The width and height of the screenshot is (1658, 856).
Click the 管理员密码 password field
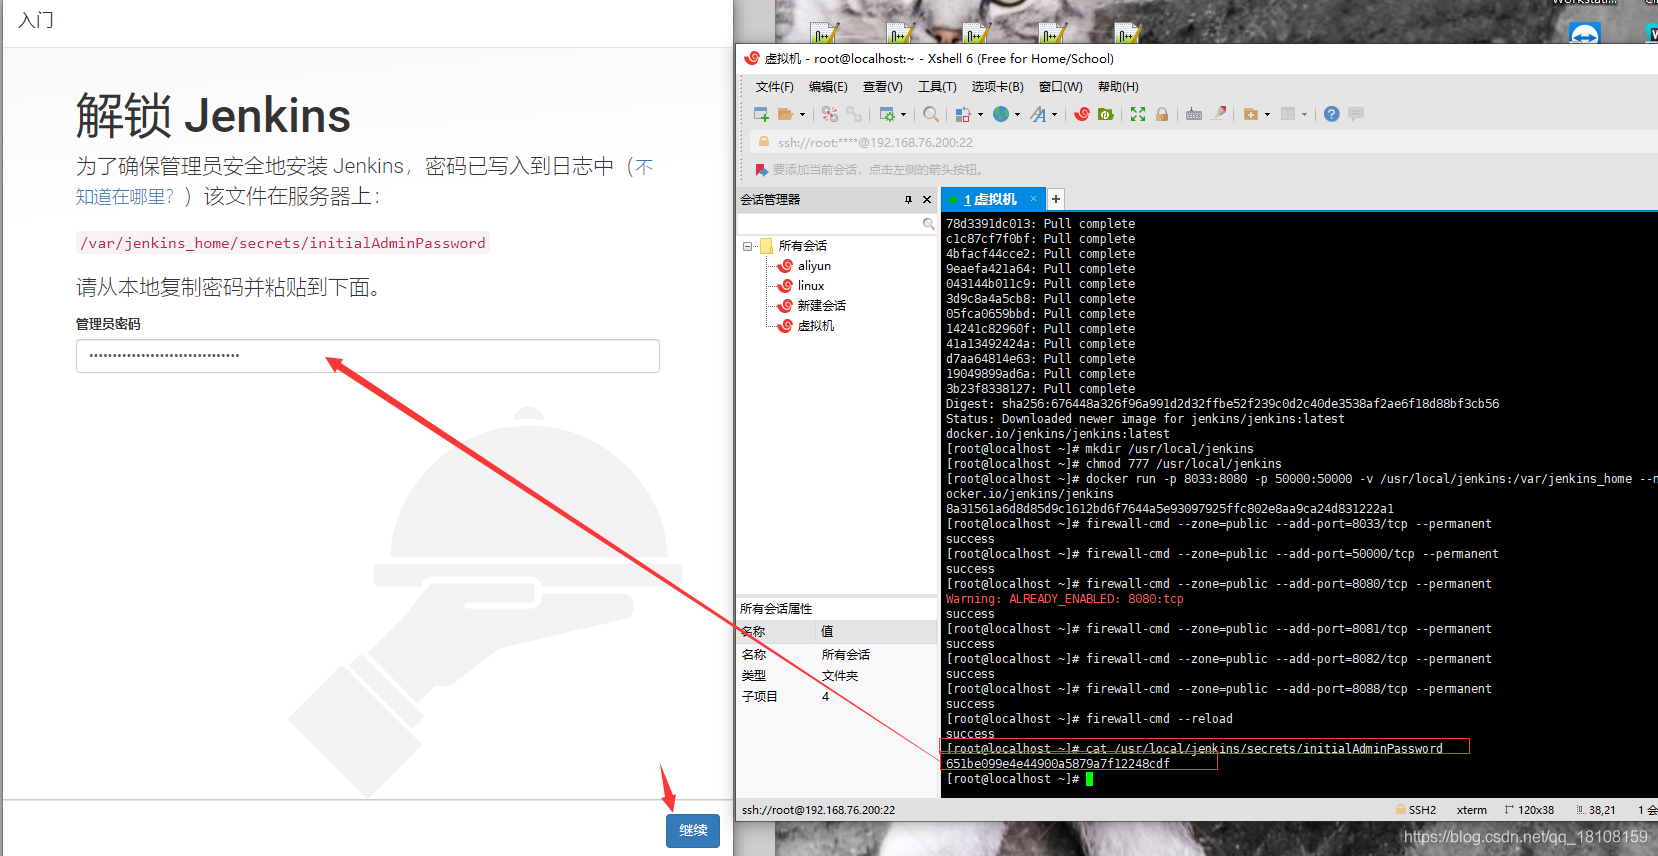coord(368,356)
